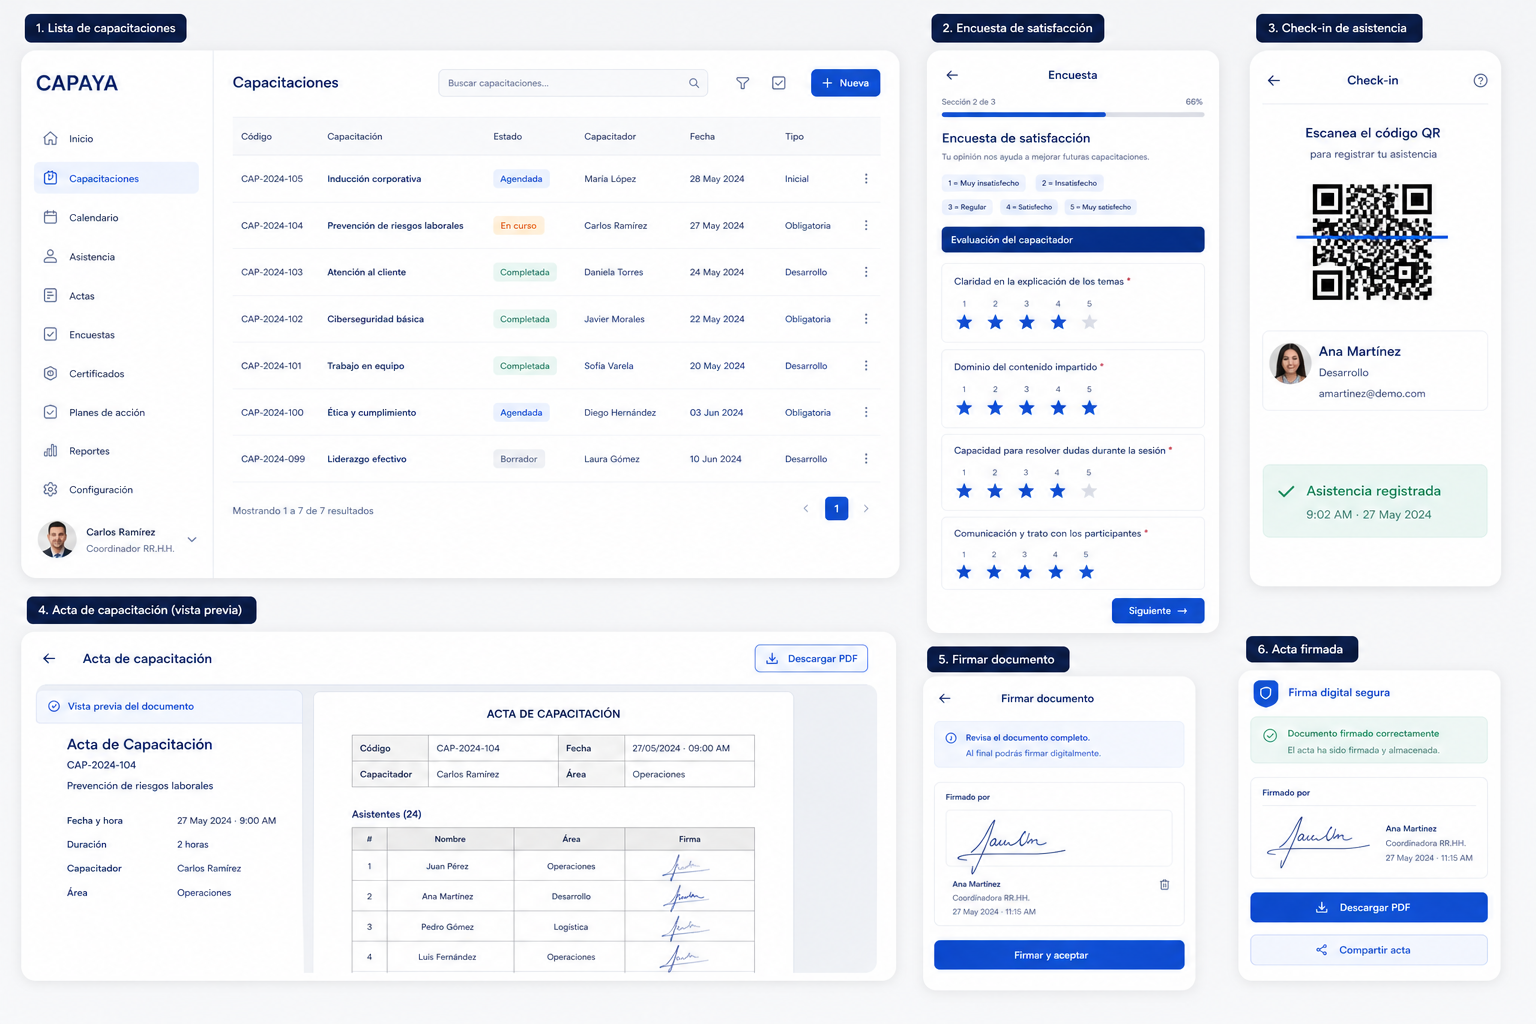Click Siguiente in the survey
Image resolution: width=1536 pixels, height=1024 pixels.
1158,611
